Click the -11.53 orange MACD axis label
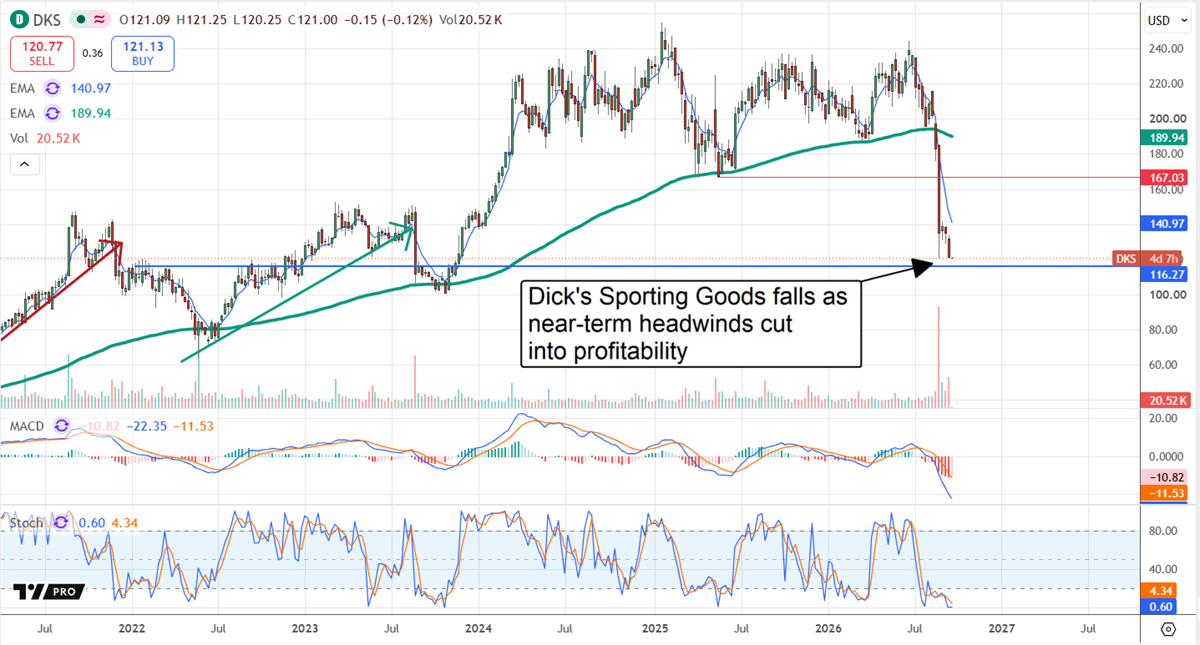 click(x=1165, y=494)
